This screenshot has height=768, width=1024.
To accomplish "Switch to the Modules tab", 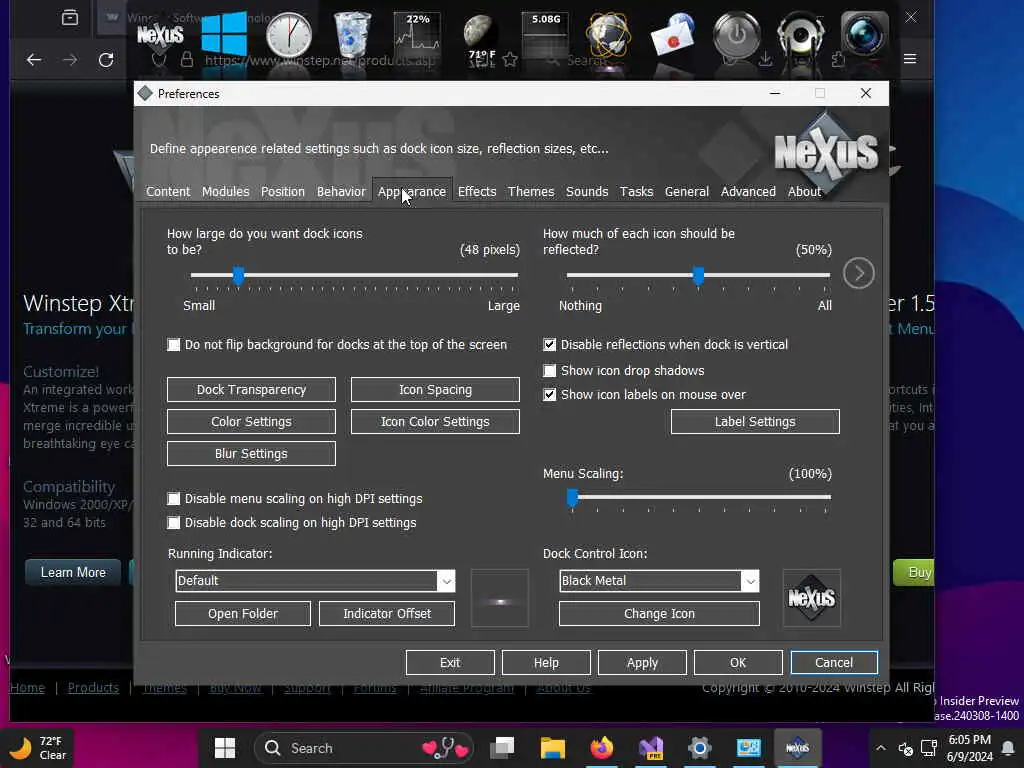I will click(225, 191).
